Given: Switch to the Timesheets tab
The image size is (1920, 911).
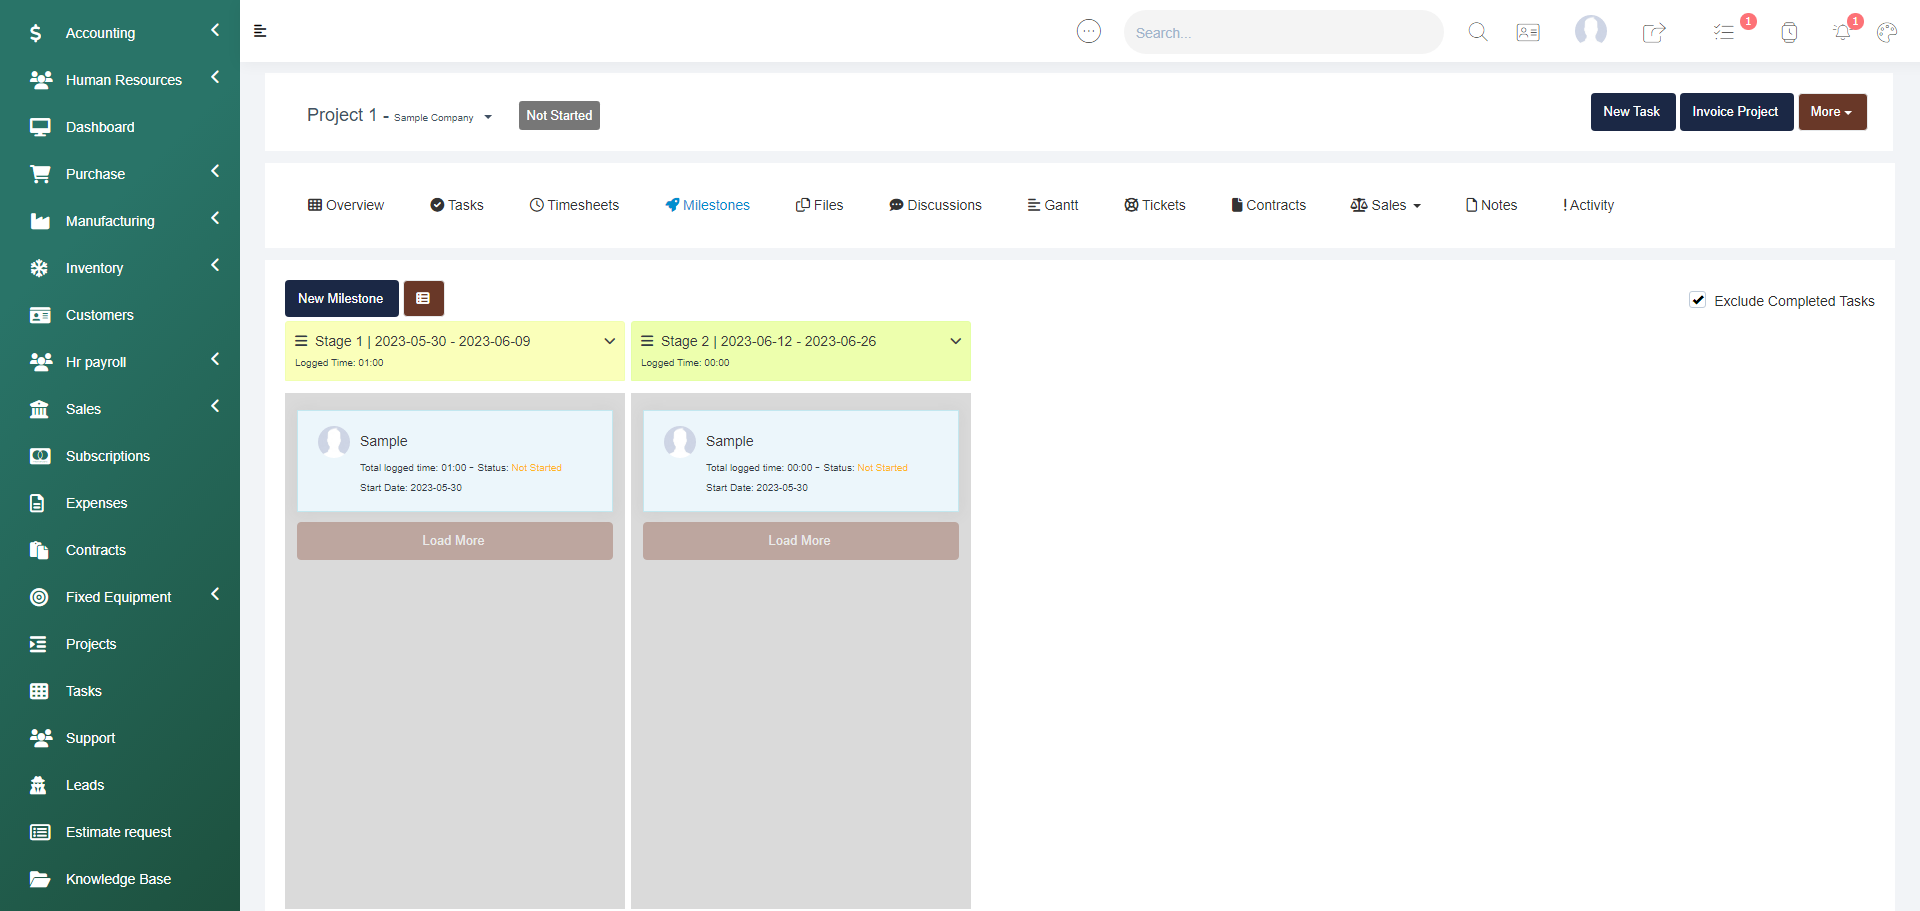Looking at the screenshot, I should [x=574, y=205].
